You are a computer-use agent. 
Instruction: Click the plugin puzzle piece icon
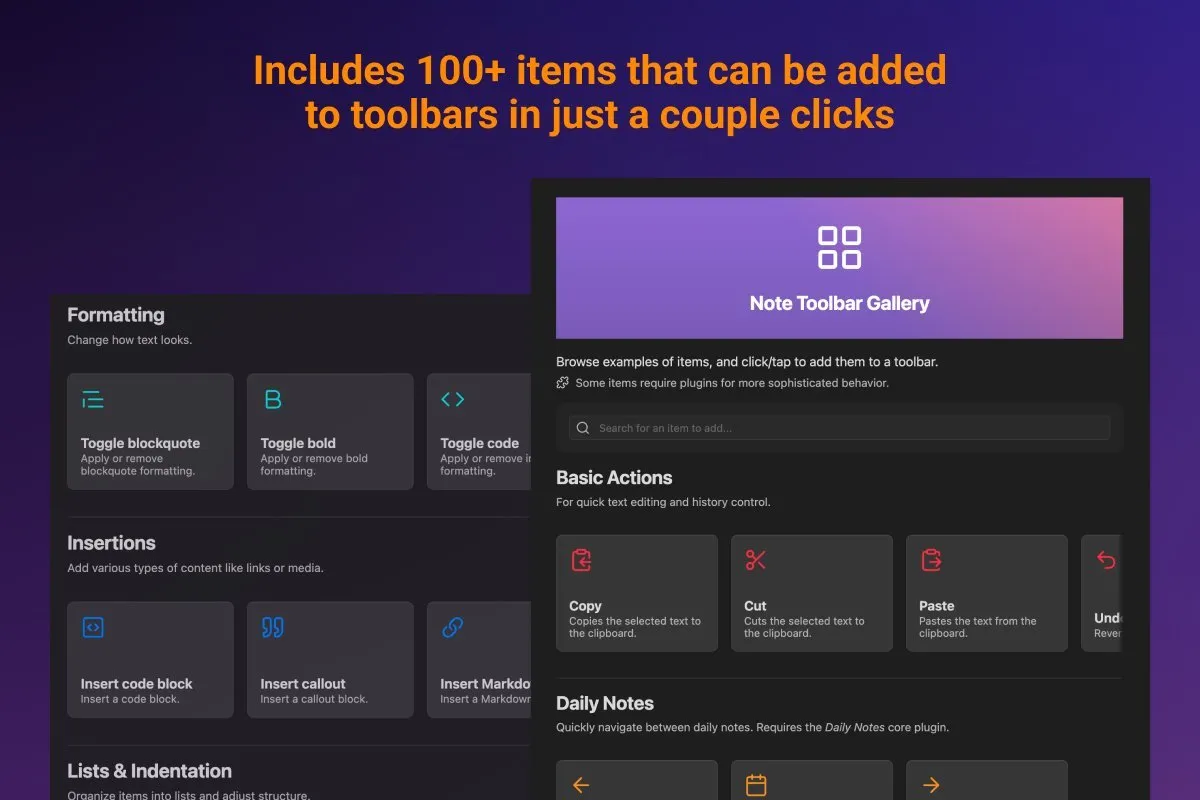pos(563,383)
